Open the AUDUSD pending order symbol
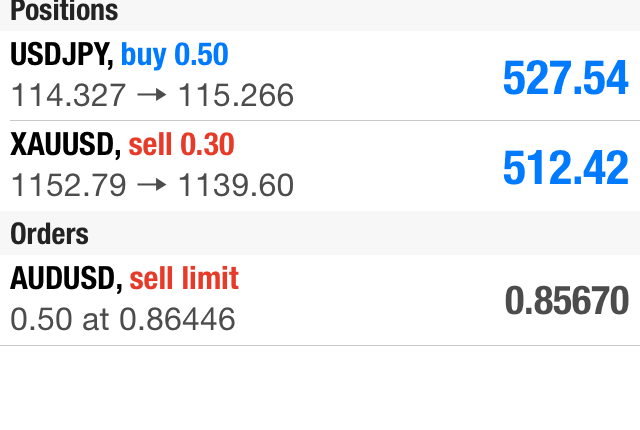Screen dimensions: 640x430 (x=64, y=278)
